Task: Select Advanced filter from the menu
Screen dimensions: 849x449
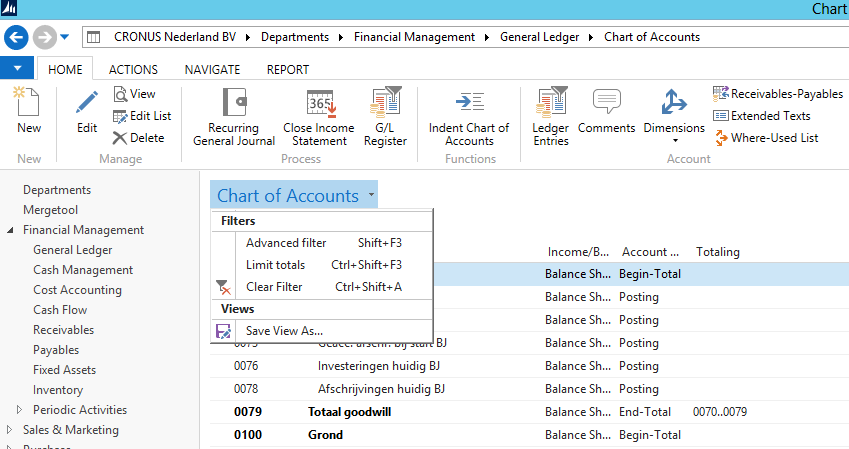Action: (286, 243)
